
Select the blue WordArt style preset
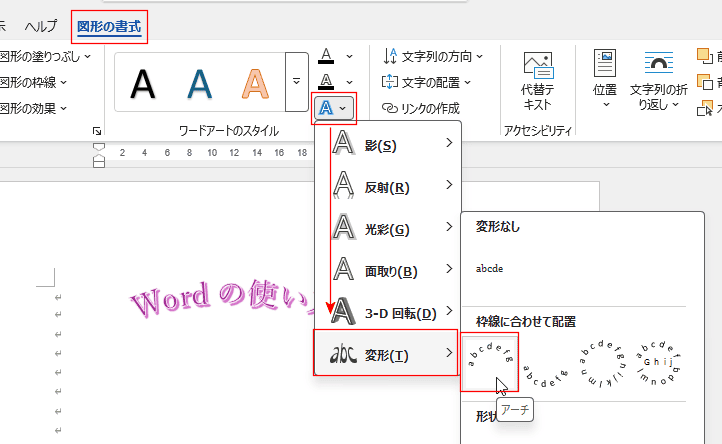(201, 83)
